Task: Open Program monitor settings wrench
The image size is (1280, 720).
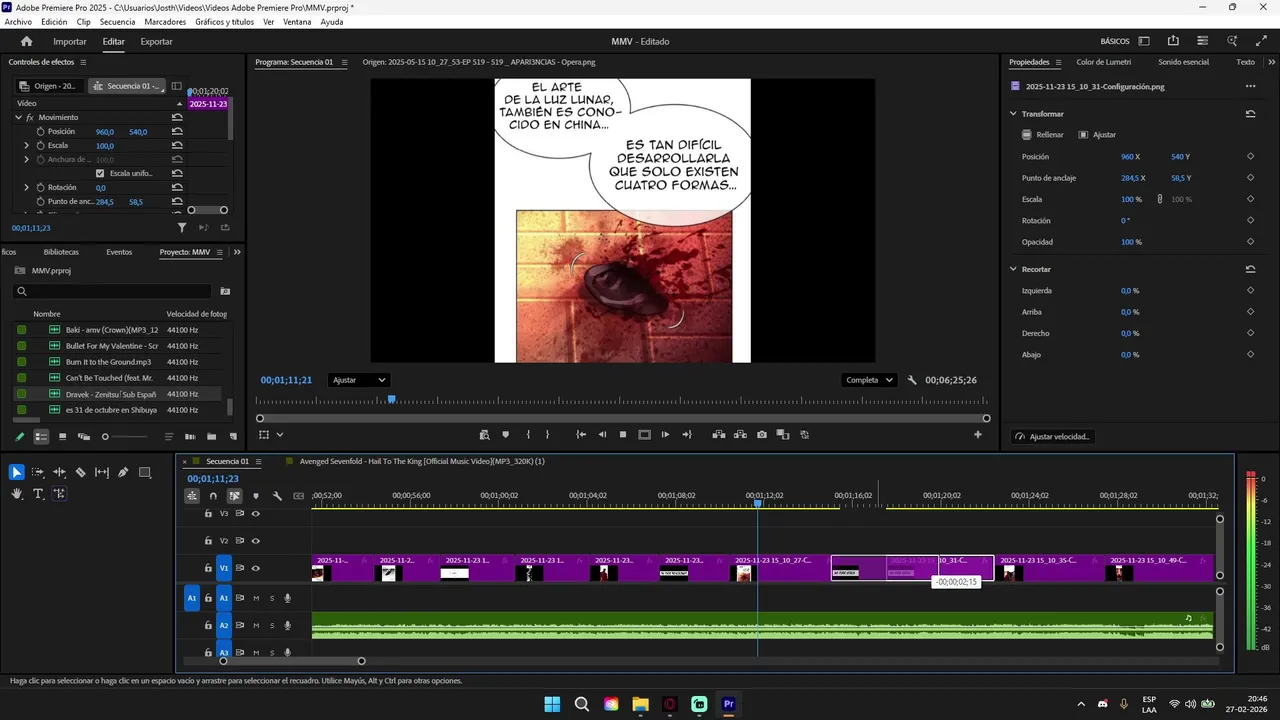Action: [x=912, y=380]
